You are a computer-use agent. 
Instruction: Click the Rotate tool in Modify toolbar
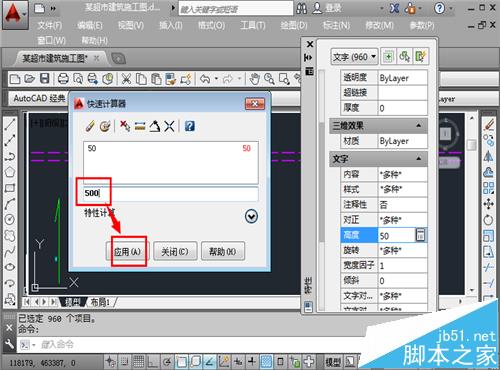pos(489,219)
